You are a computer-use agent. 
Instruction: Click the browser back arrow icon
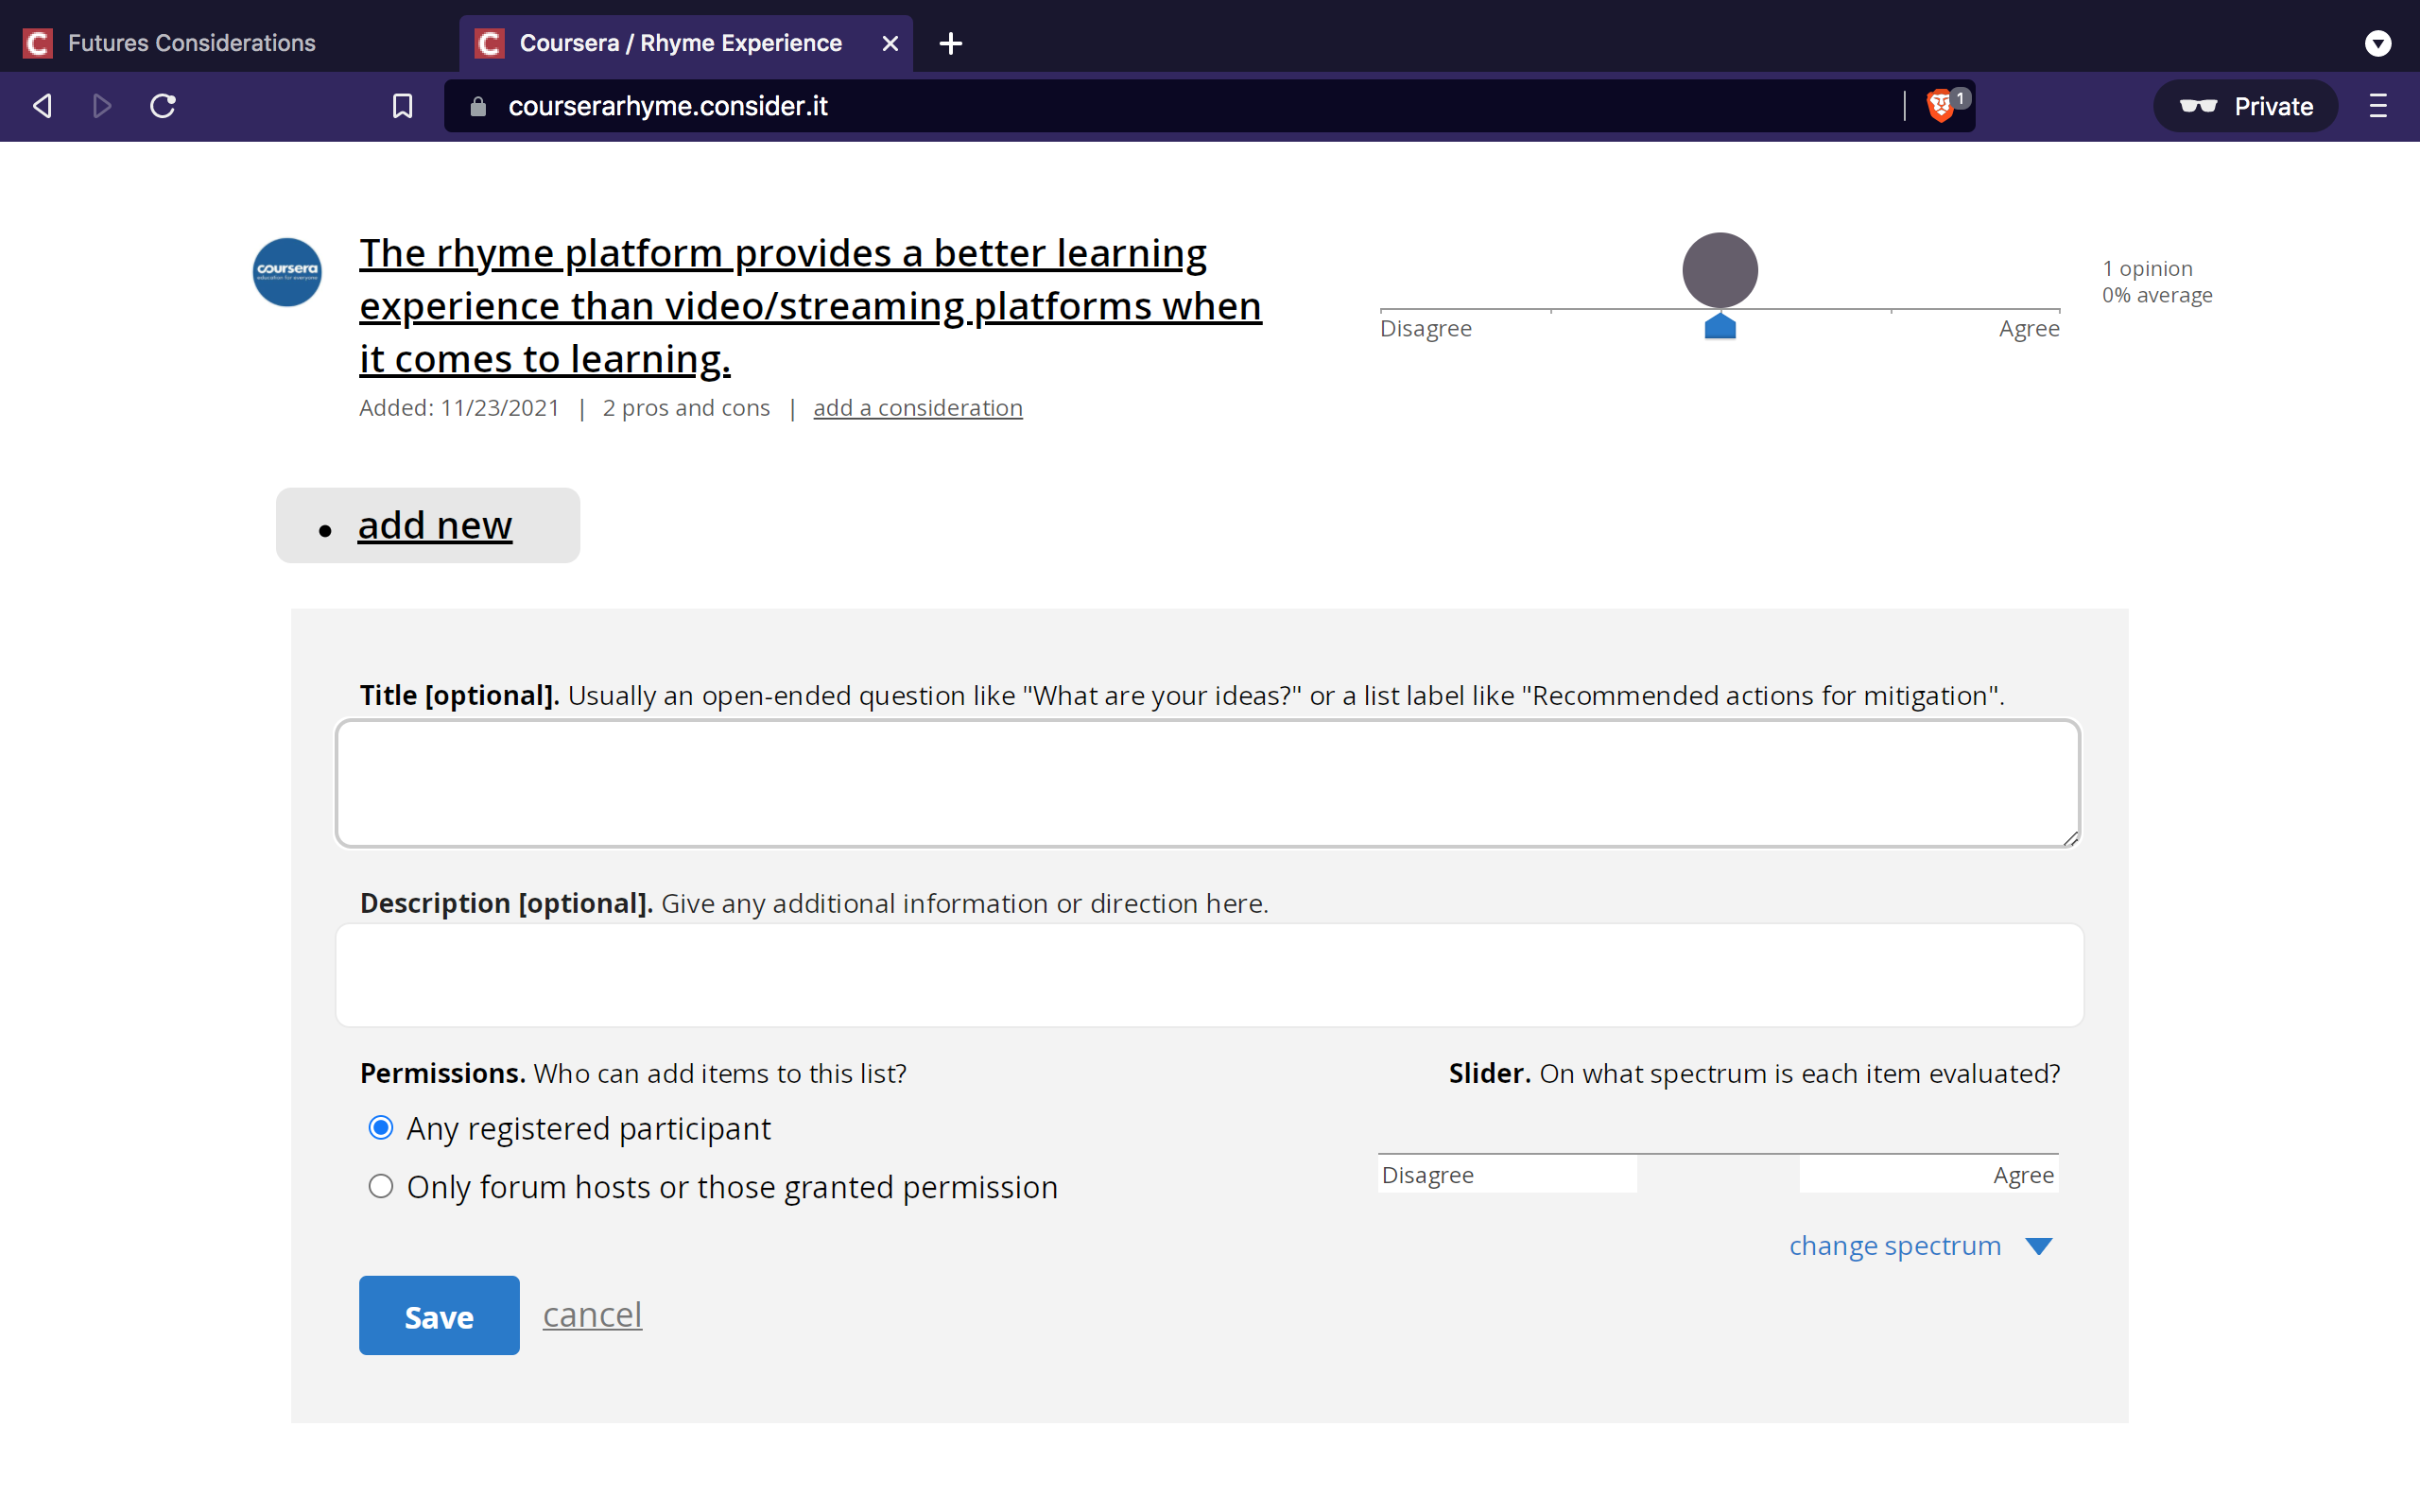tap(42, 106)
